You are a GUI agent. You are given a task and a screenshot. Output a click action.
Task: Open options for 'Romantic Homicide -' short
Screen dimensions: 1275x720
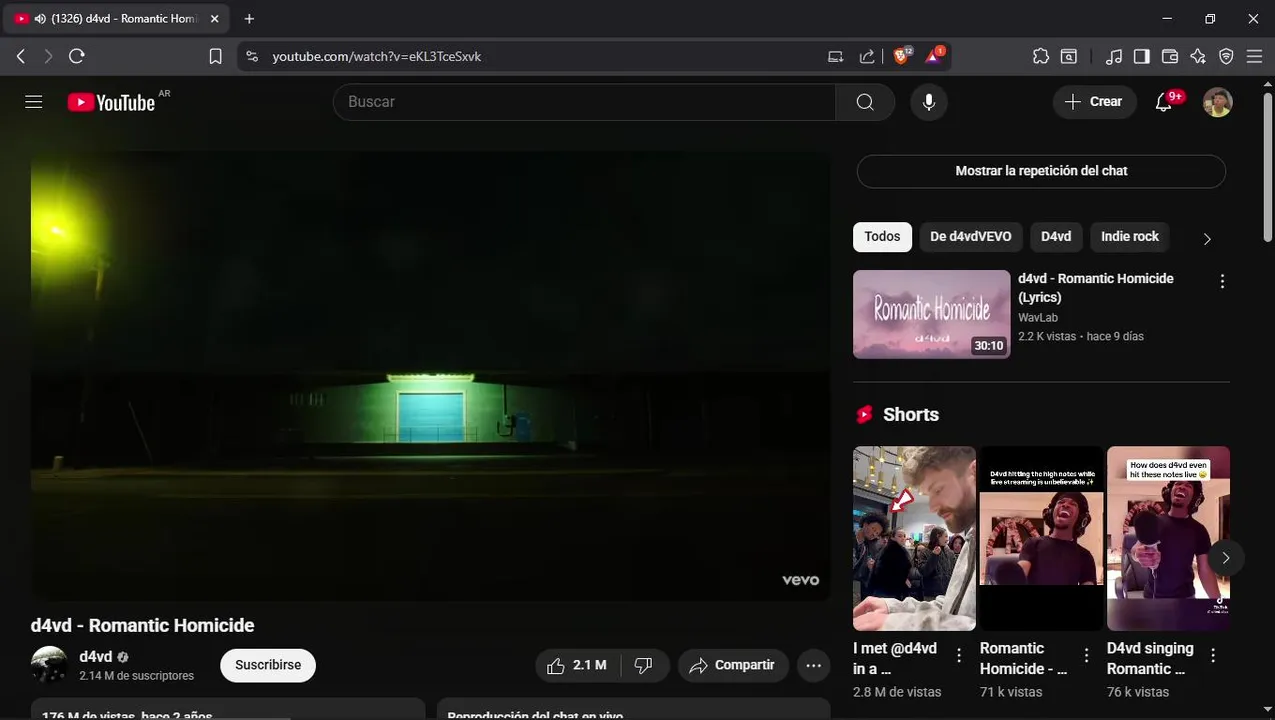click(1087, 656)
